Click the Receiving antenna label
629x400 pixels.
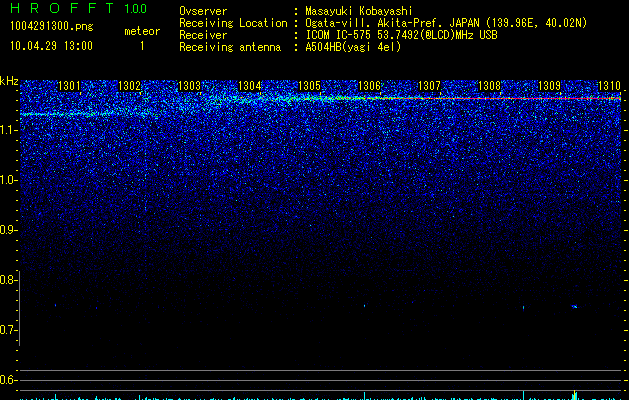[230, 47]
